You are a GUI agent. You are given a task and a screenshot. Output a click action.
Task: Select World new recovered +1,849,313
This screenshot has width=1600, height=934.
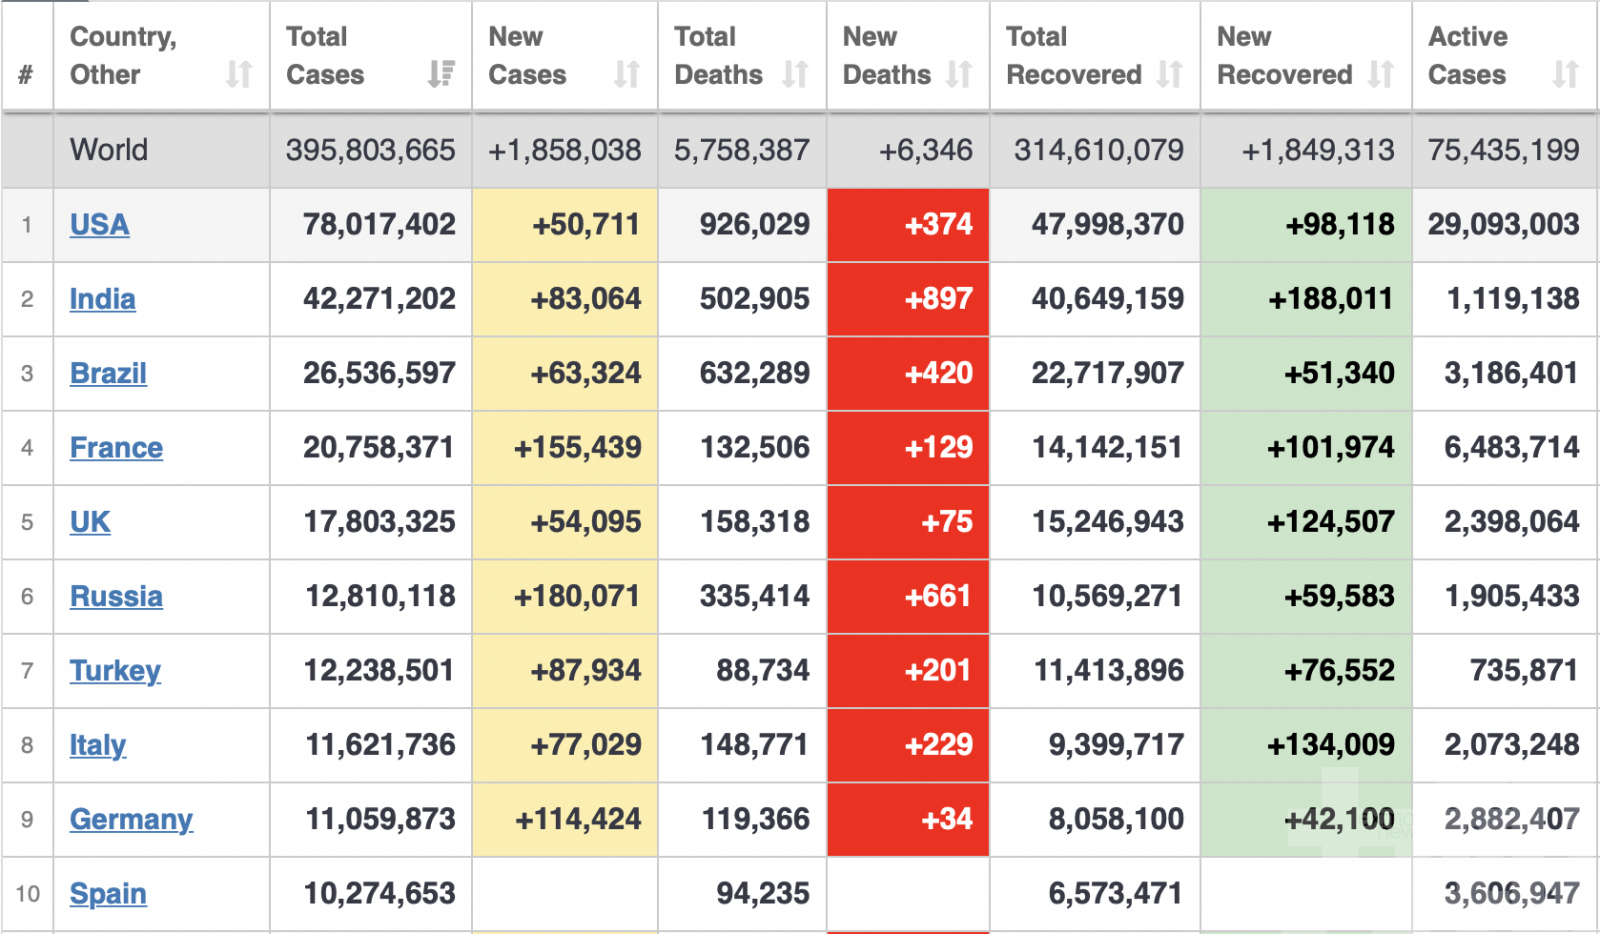1318,150
